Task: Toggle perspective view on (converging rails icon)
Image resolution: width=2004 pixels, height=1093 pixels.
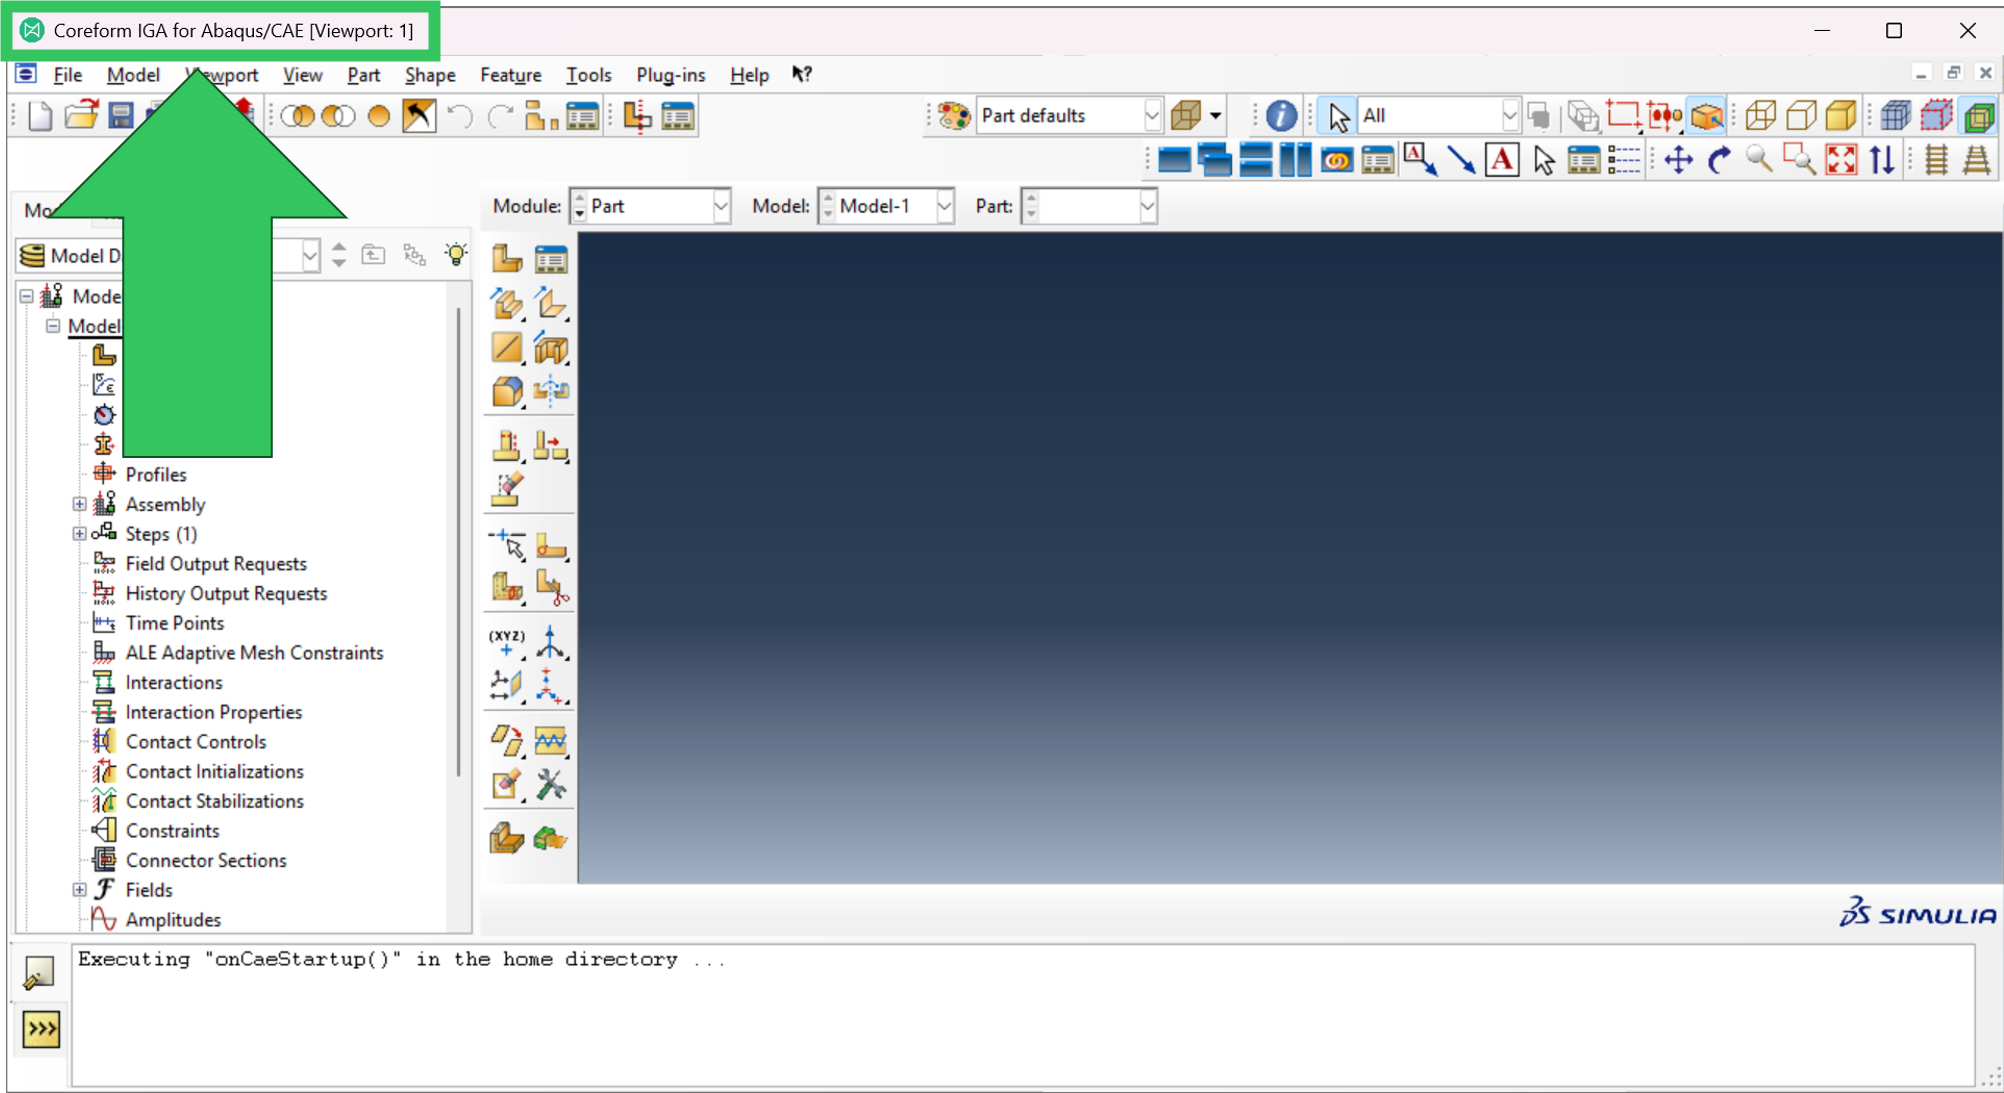Action: [x=1977, y=160]
